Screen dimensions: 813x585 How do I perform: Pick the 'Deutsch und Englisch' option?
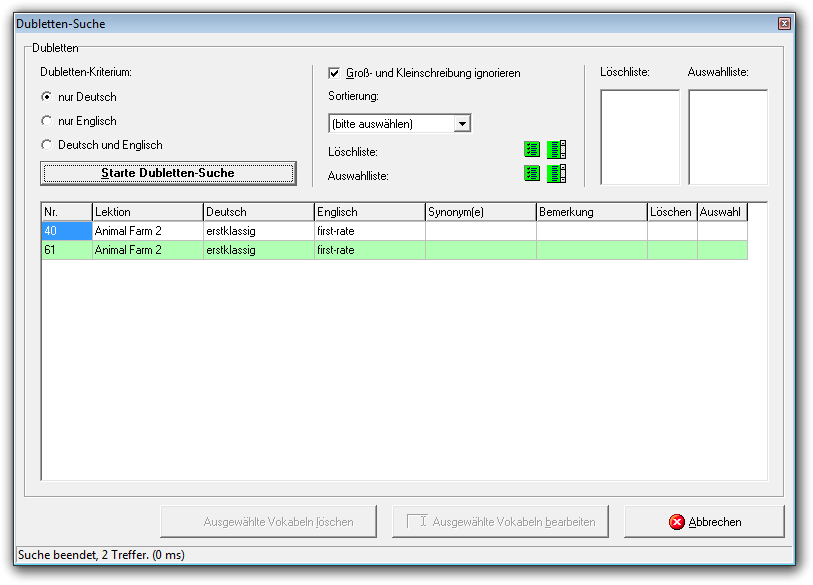point(46,145)
